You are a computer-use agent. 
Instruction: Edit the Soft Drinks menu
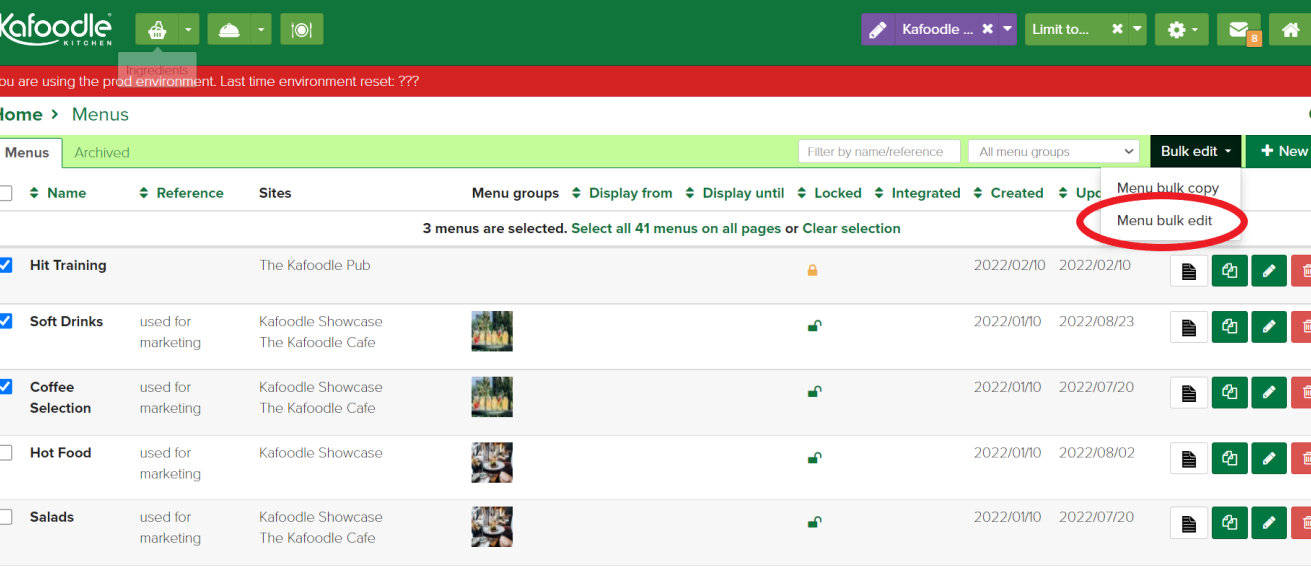point(1269,326)
